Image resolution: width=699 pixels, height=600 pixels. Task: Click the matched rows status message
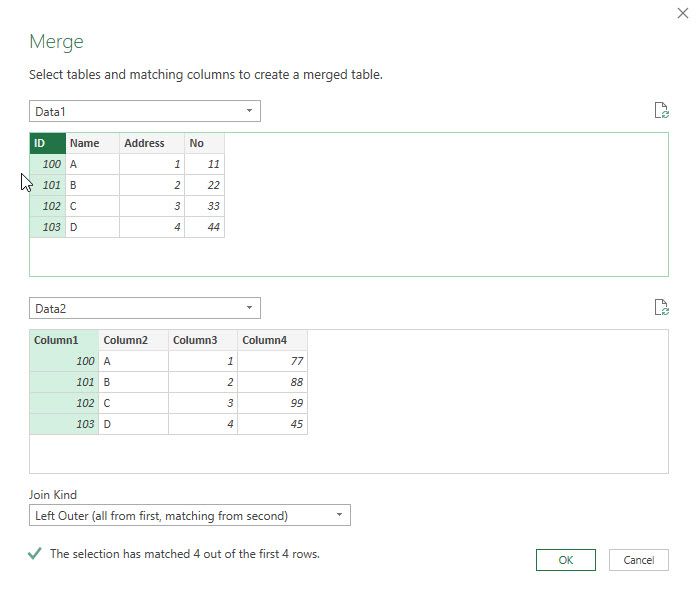click(185, 554)
